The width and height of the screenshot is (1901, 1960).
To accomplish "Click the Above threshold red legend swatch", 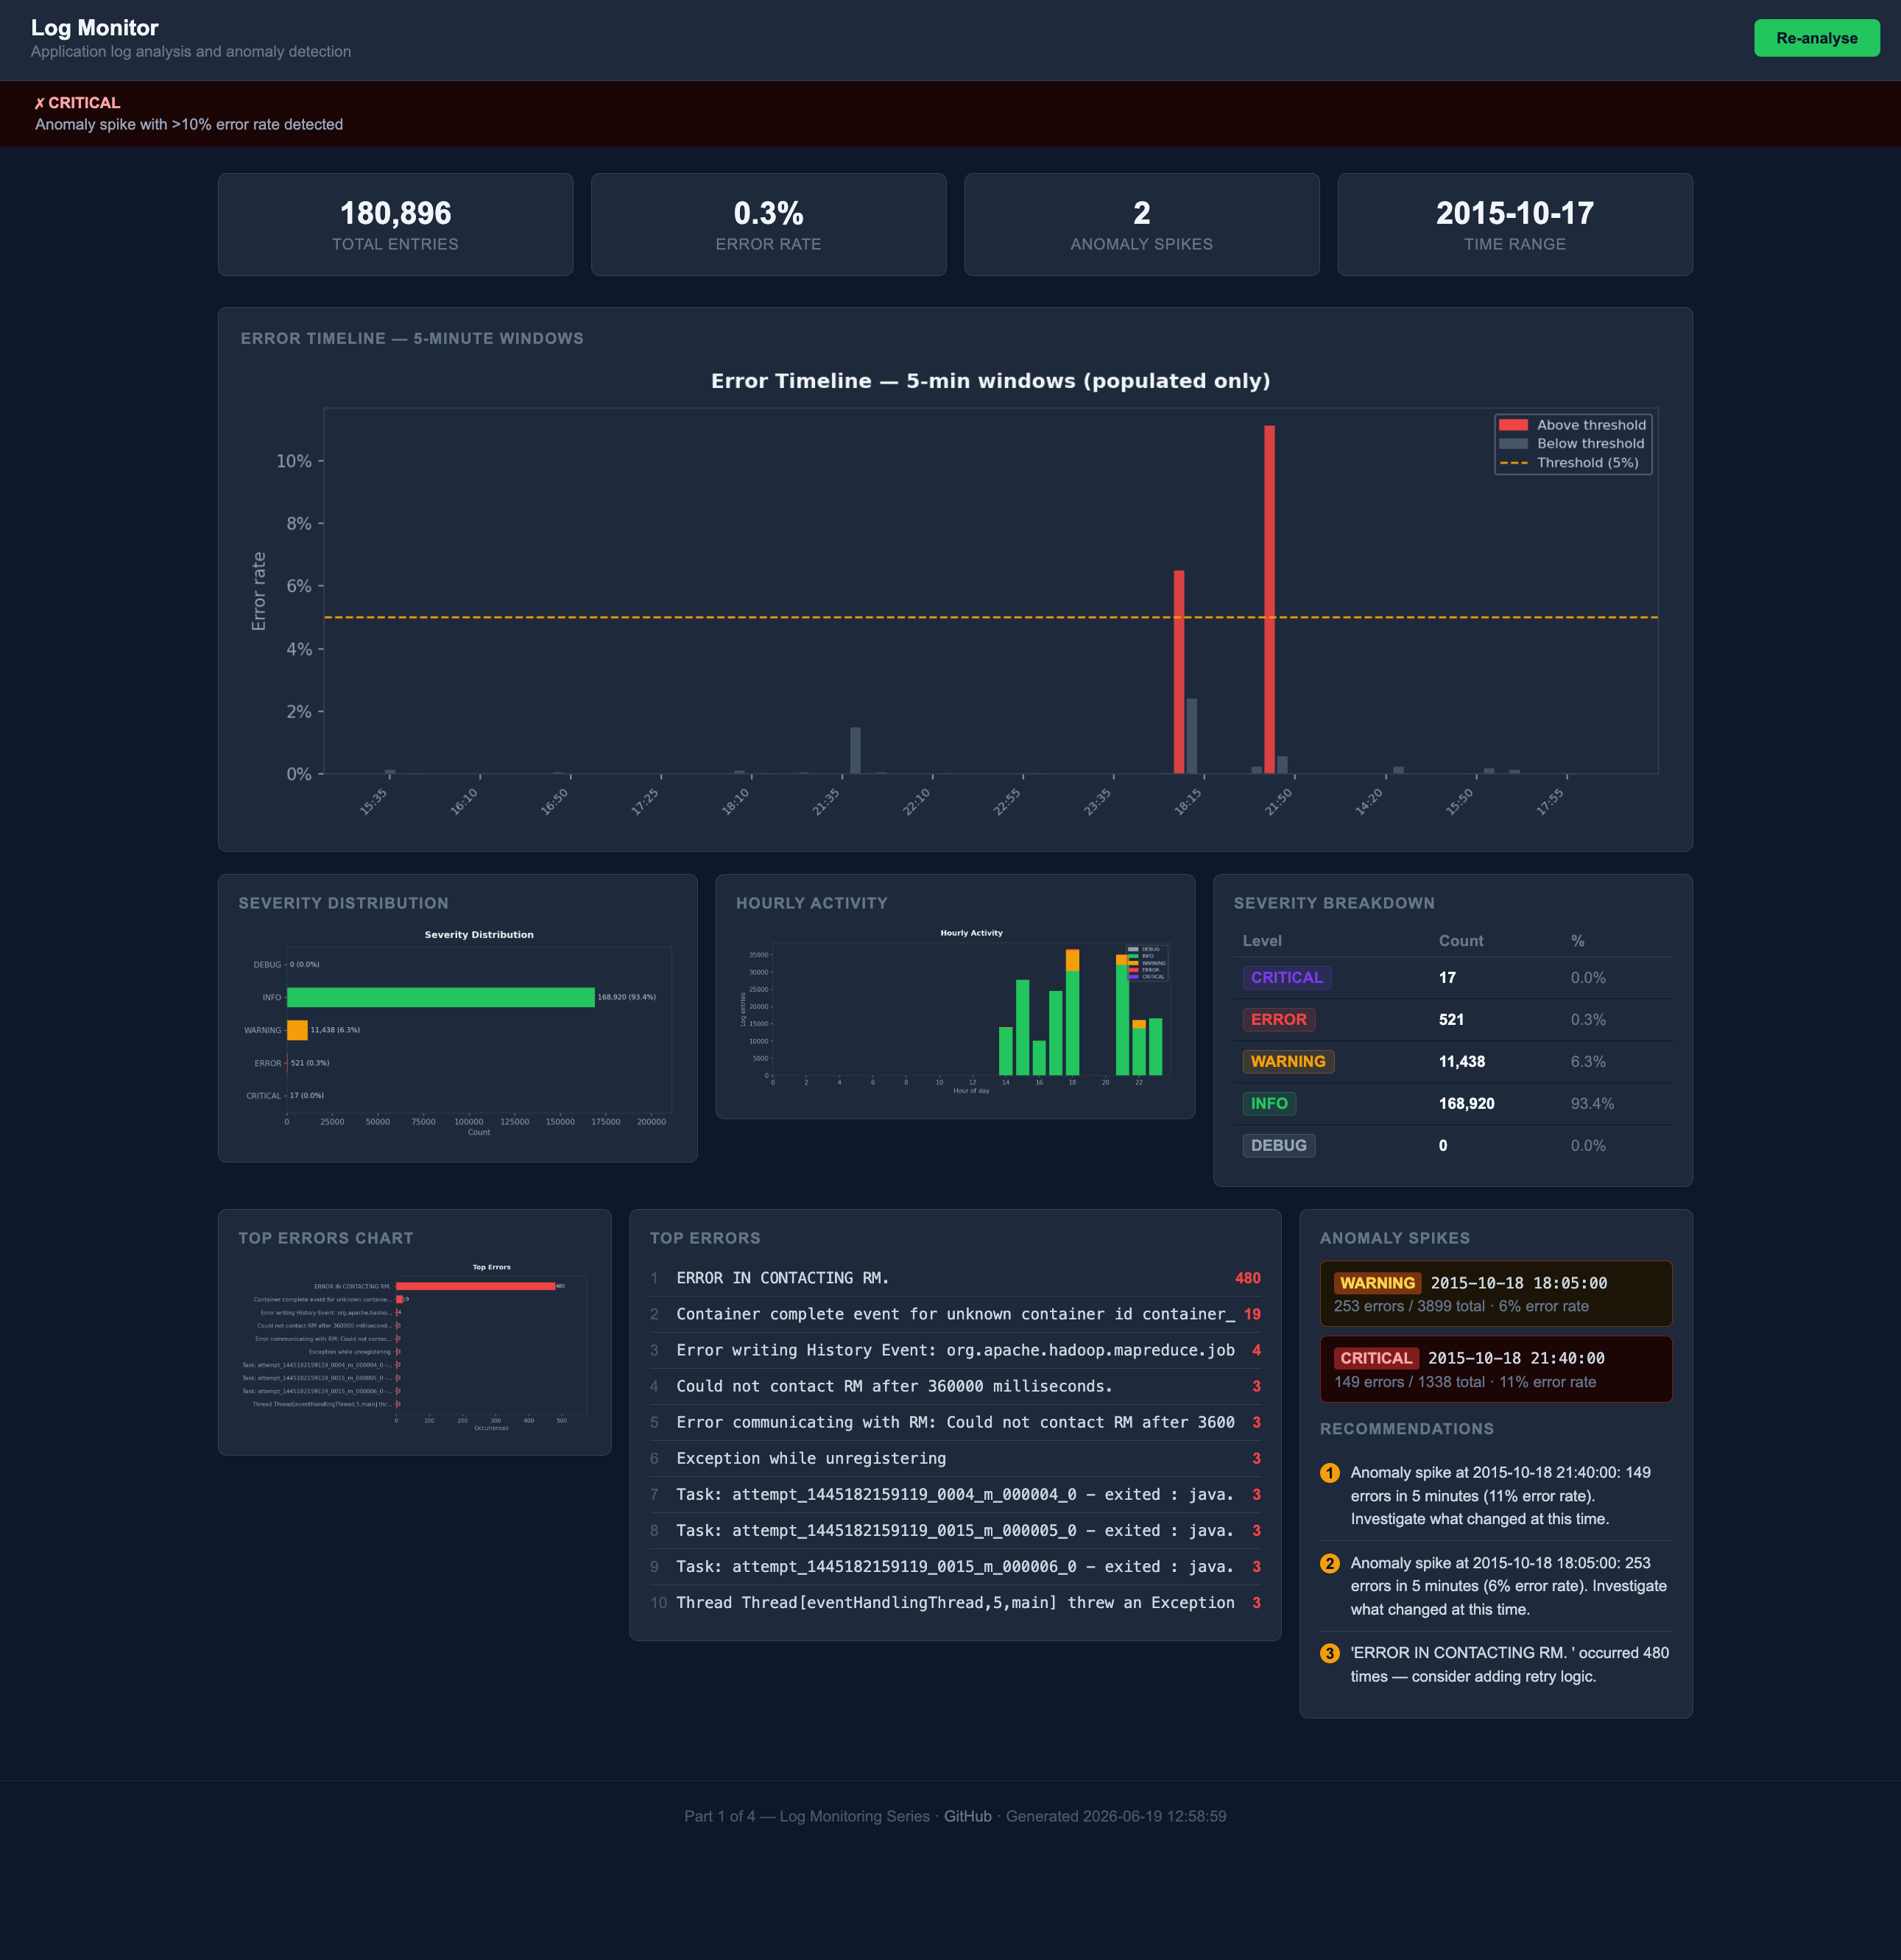I will tap(1513, 425).
